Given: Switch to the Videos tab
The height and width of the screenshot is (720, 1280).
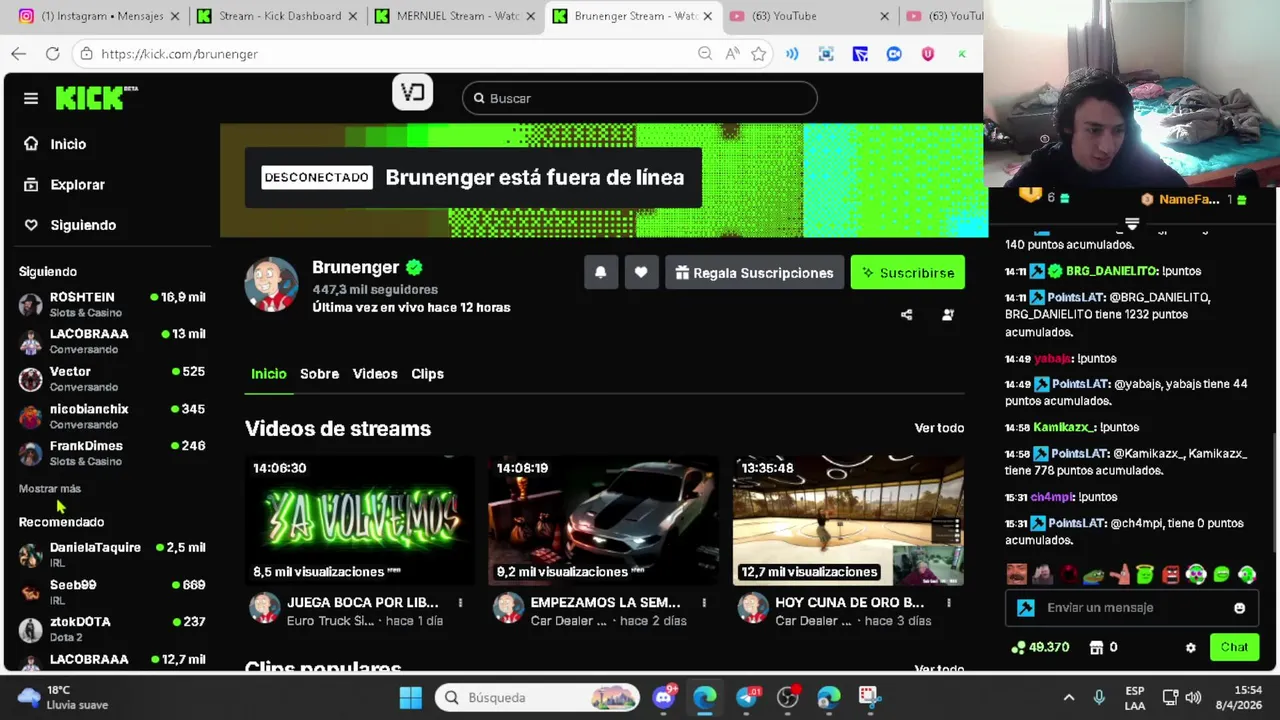Looking at the screenshot, I should 375,374.
